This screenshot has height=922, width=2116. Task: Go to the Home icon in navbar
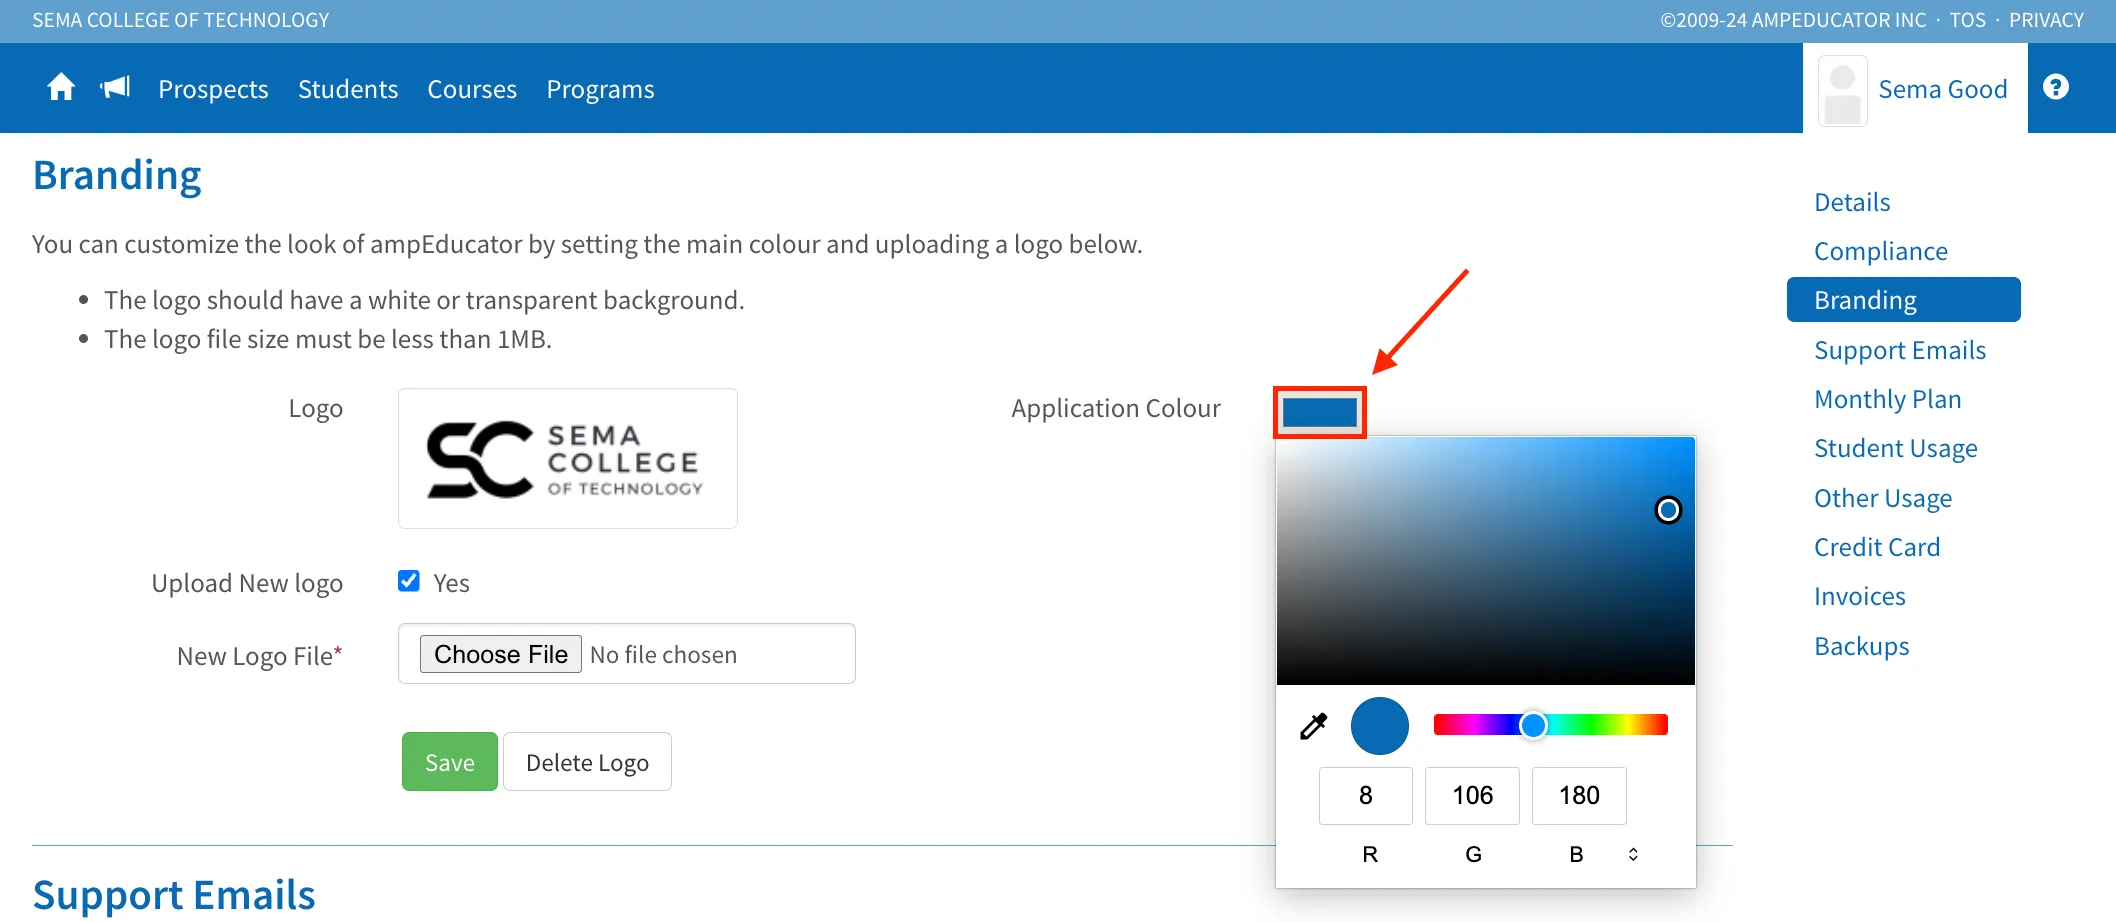pyautogui.click(x=61, y=88)
